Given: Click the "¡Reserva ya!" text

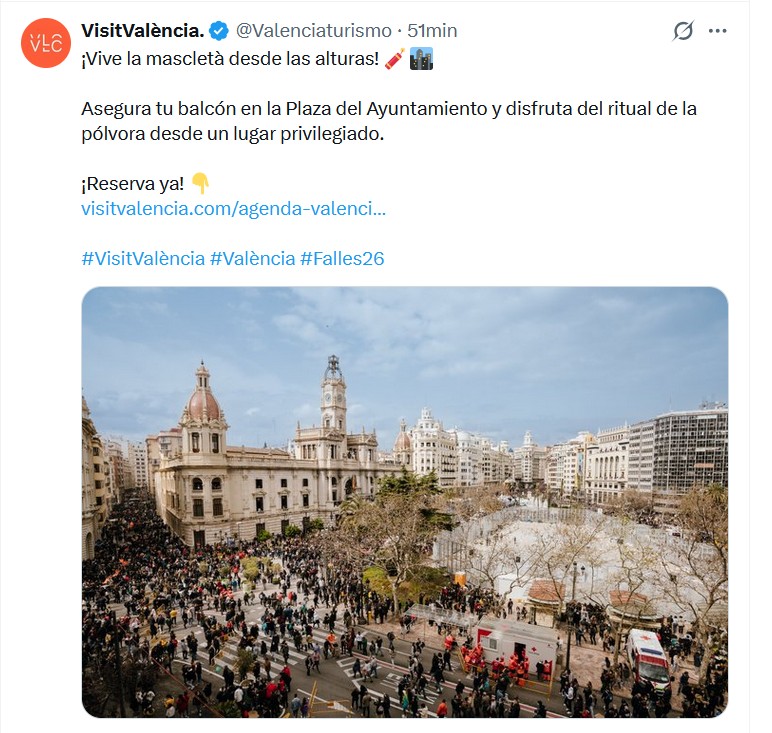Looking at the screenshot, I should point(132,184).
